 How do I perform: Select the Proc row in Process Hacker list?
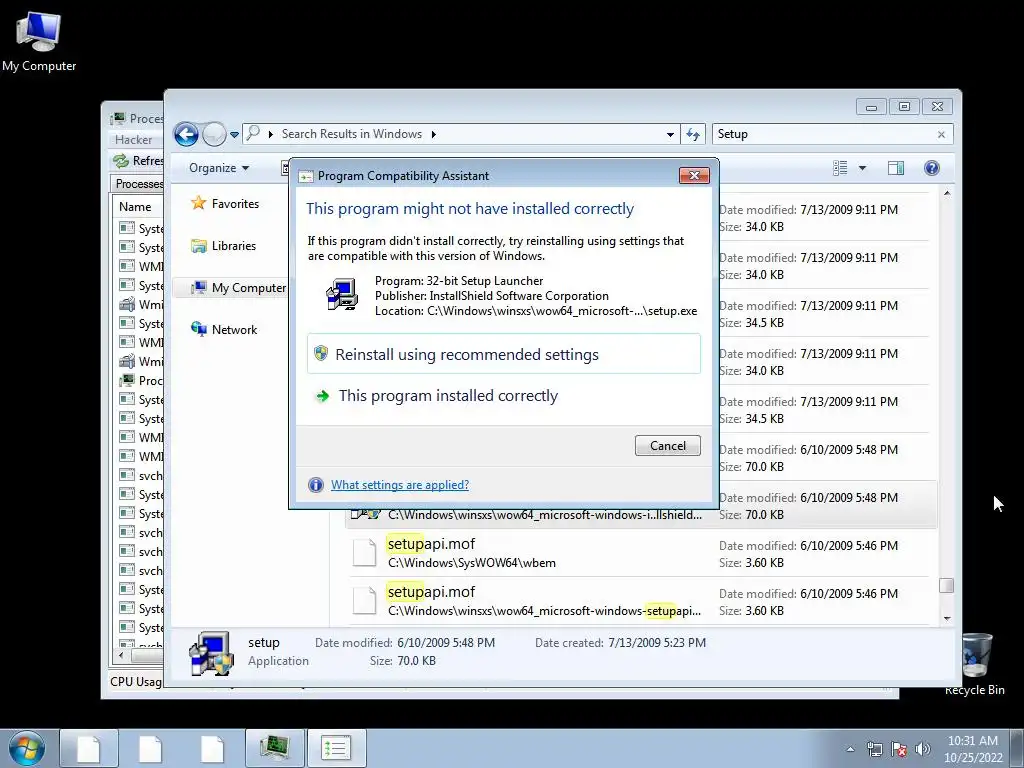pos(140,381)
